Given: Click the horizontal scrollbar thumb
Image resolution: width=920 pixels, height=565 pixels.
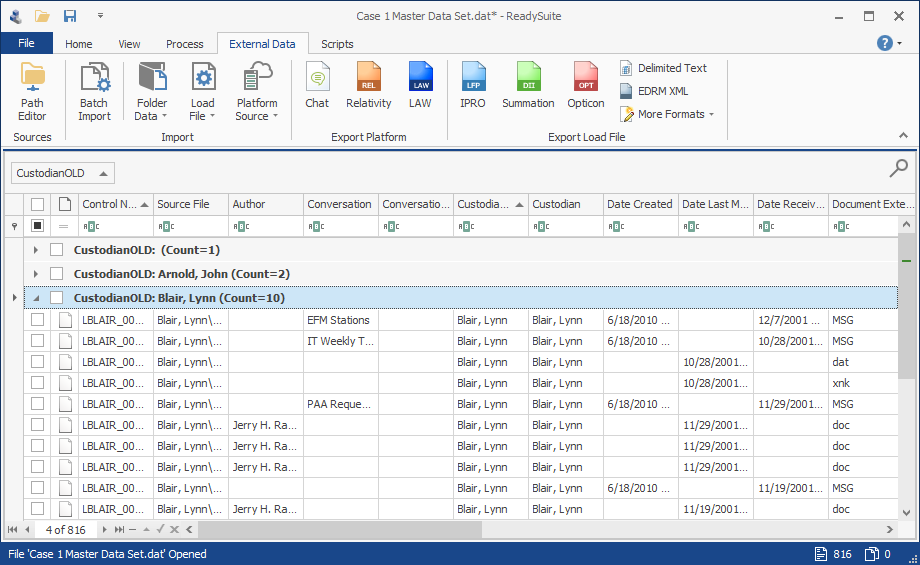Looking at the screenshot, I should tap(340, 530).
